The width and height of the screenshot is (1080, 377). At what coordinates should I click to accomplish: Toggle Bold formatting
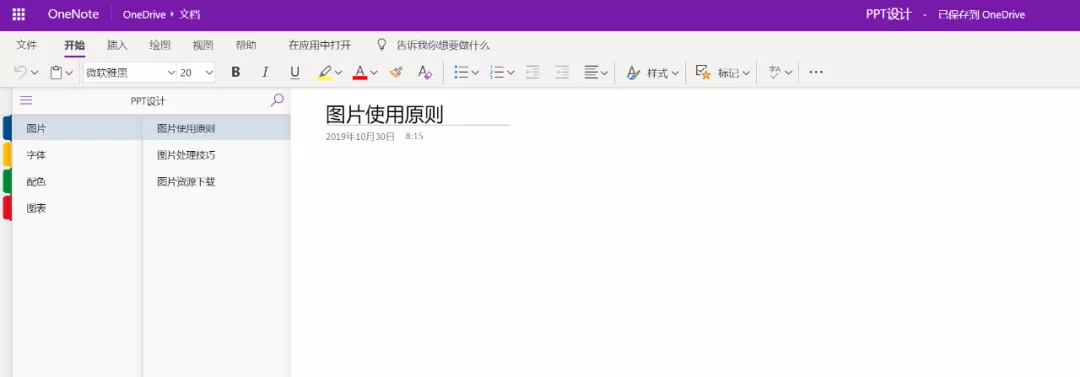click(x=236, y=72)
